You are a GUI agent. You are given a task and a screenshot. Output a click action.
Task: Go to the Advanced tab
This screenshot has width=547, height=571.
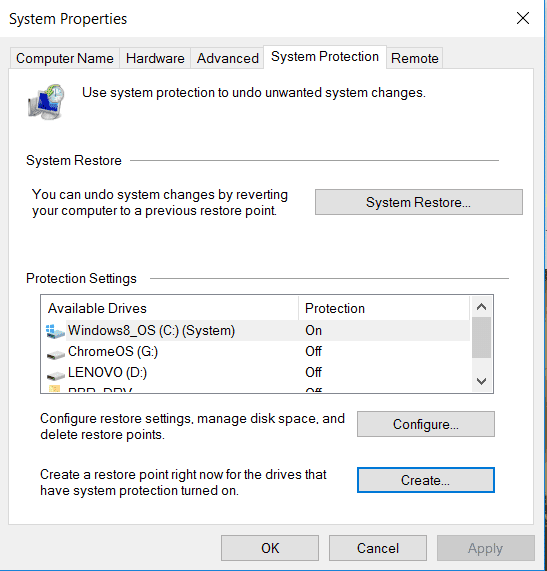click(227, 58)
